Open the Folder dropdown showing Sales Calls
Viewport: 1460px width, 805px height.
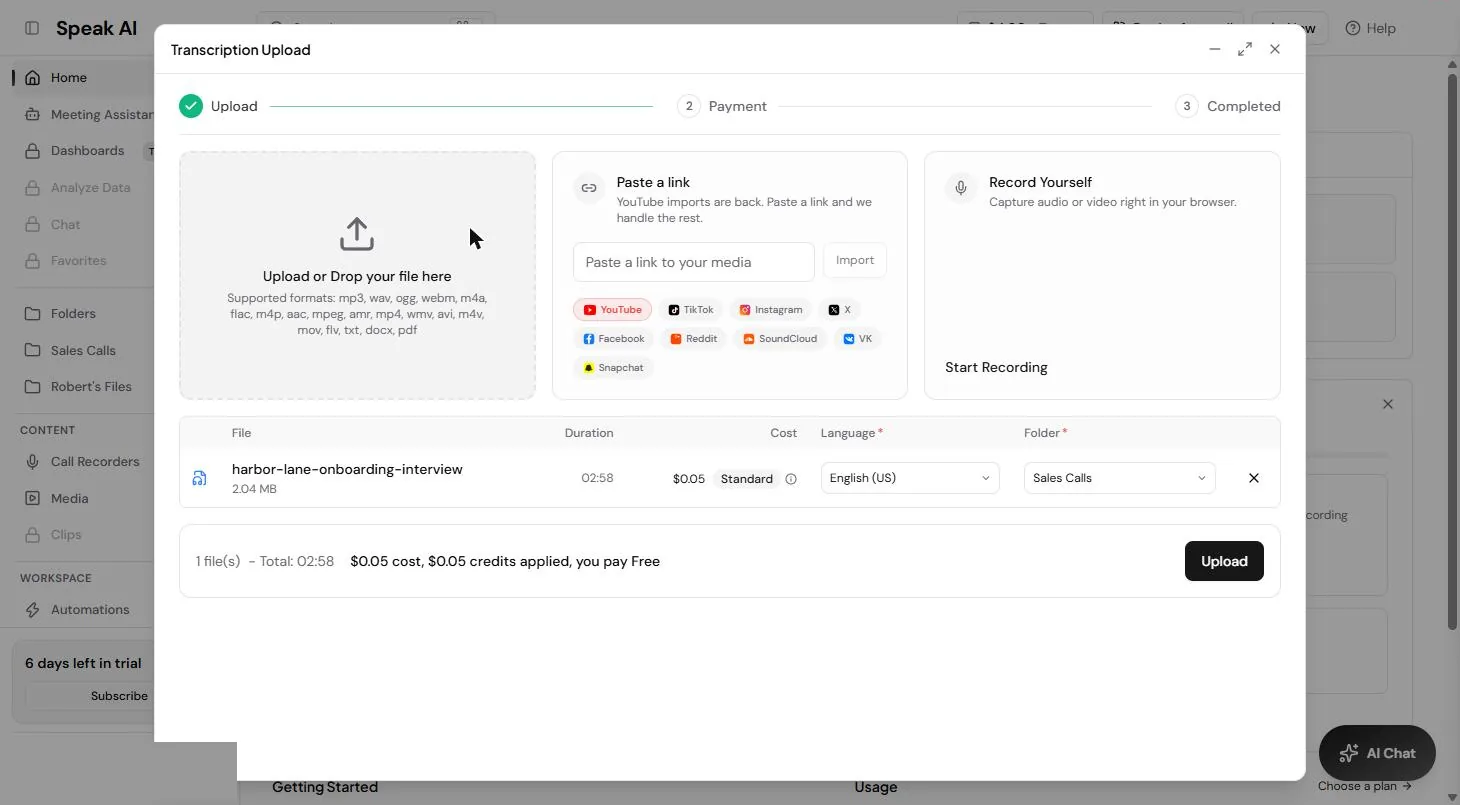click(x=1120, y=478)
